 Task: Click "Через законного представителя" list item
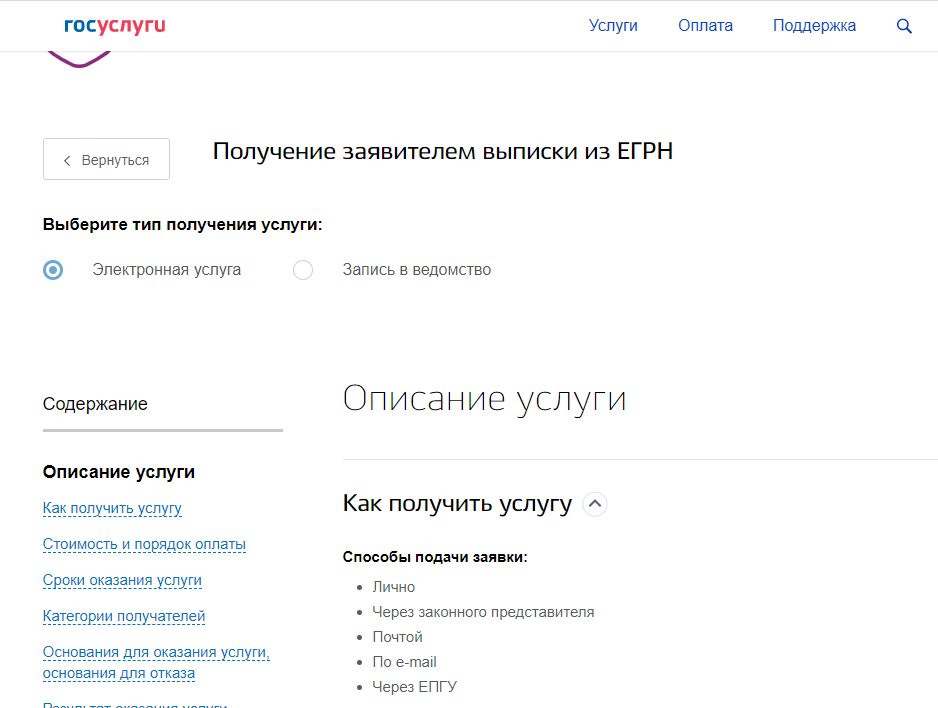click(x=483, y=612)
